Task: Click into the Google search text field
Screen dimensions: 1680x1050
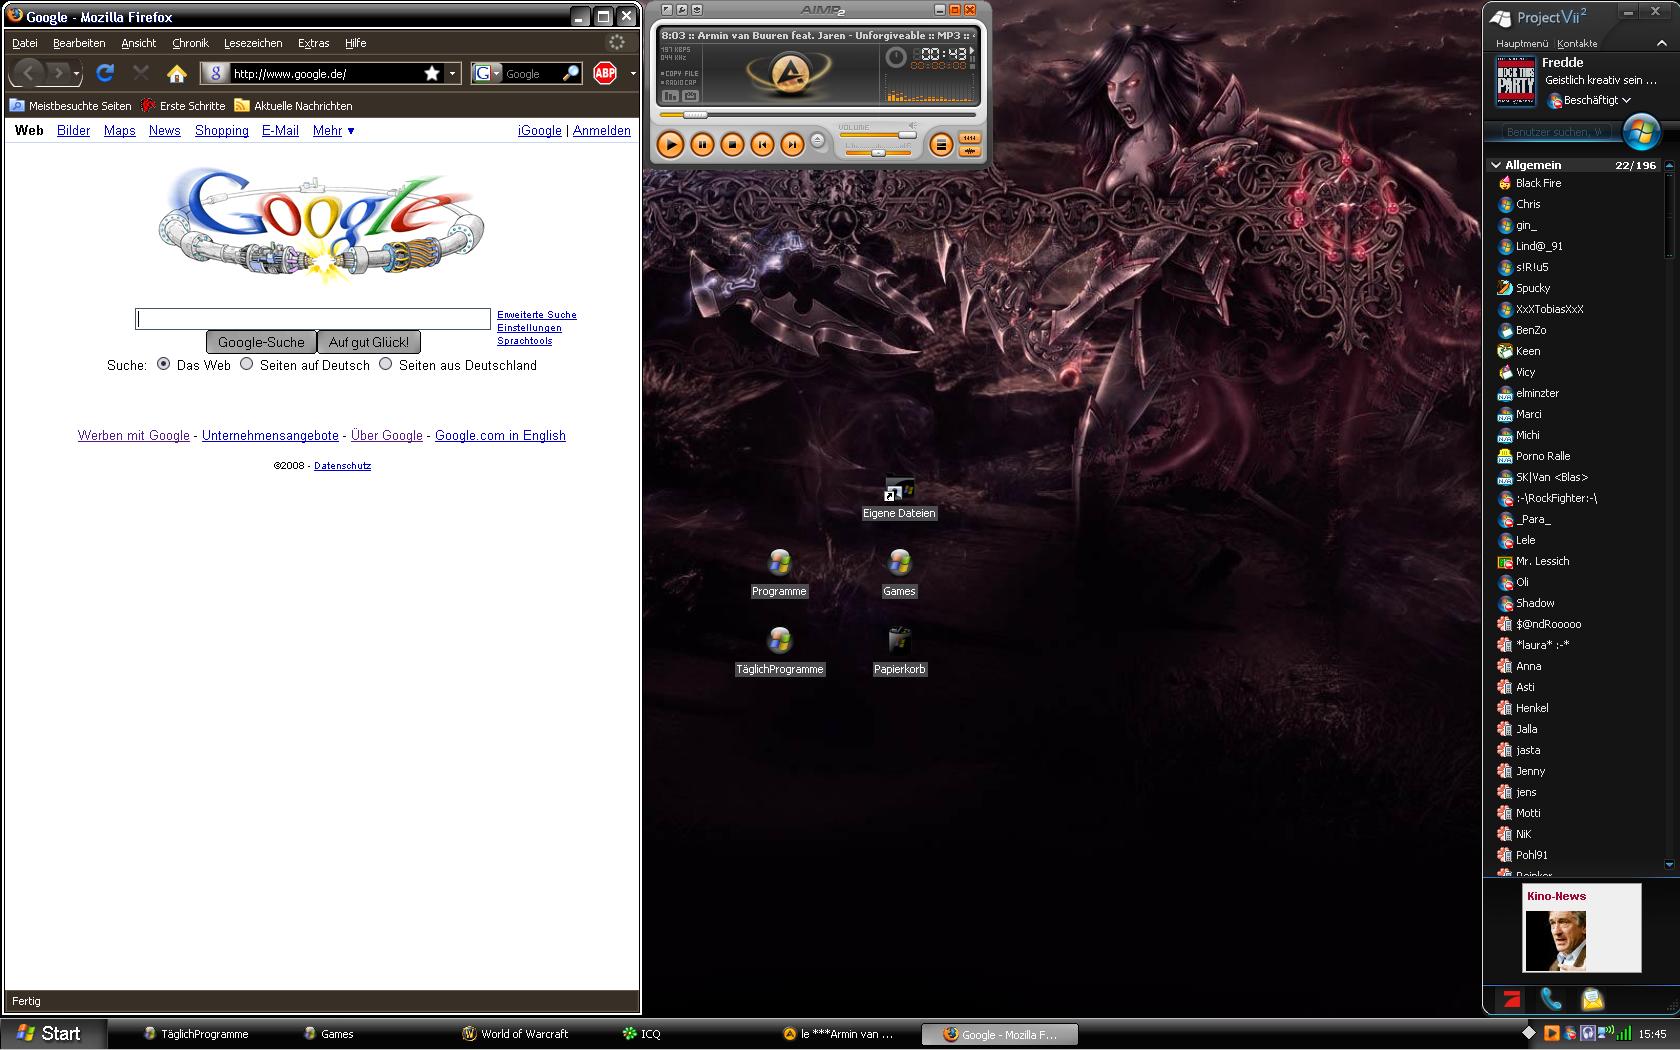Action: pos(312,319)
